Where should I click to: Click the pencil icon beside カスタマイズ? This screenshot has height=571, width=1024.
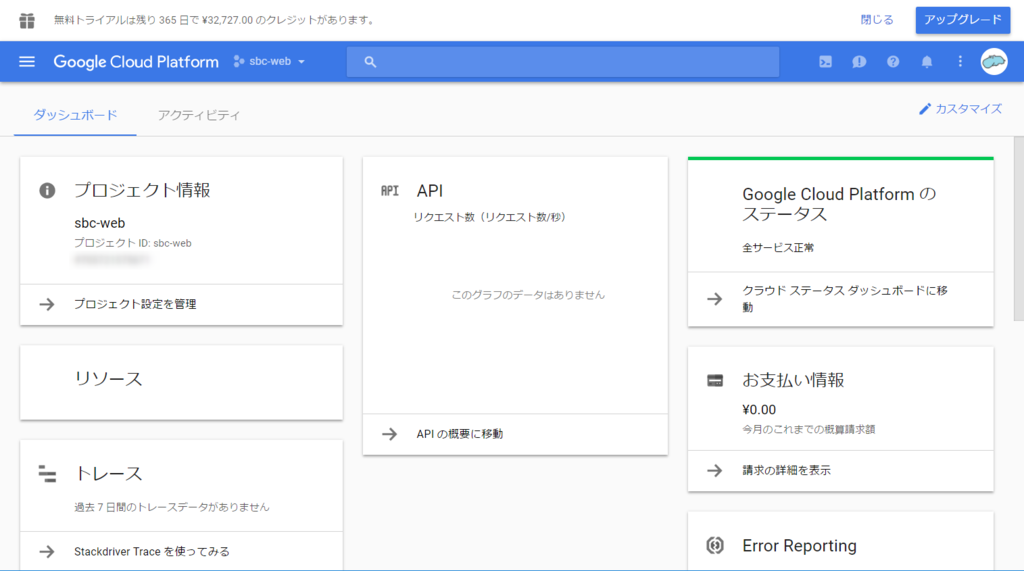(x=925, y=109)
